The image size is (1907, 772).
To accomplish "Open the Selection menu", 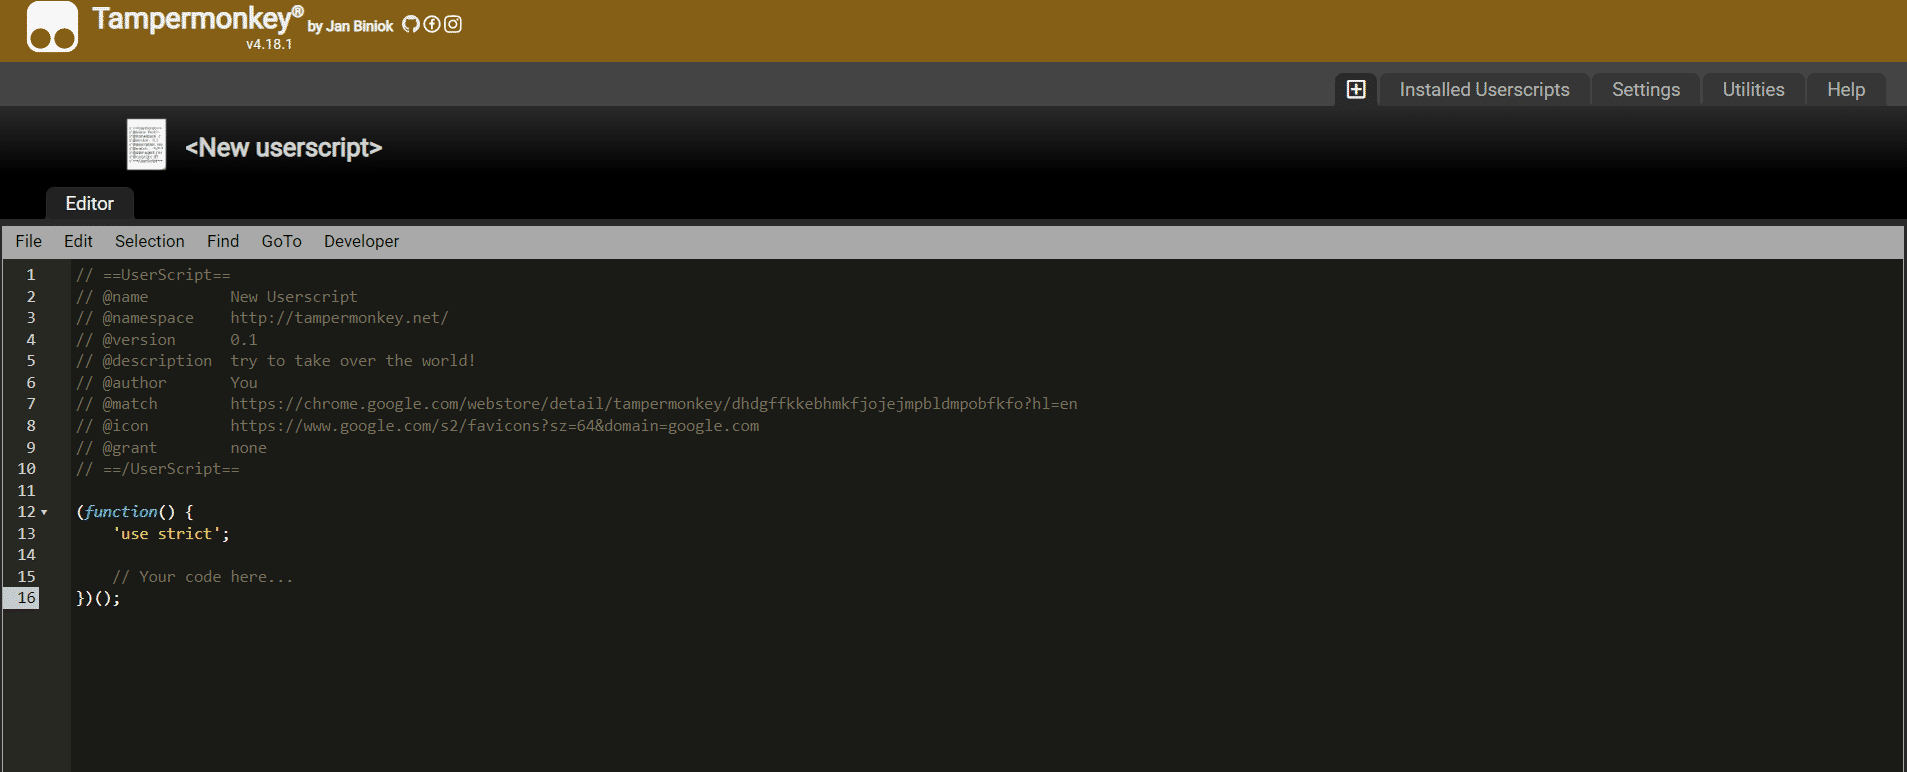I will pos(150,241).
